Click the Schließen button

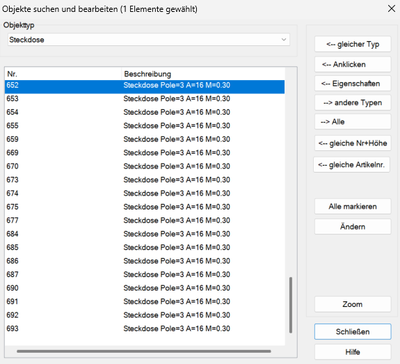353,332
